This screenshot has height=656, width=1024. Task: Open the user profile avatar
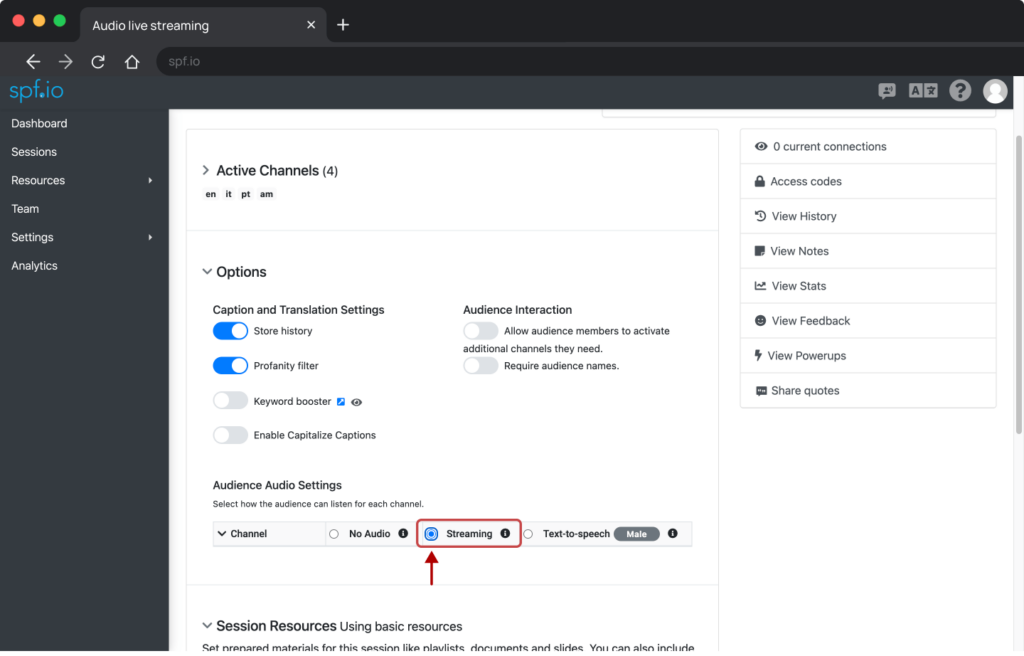tap(994, 90)
